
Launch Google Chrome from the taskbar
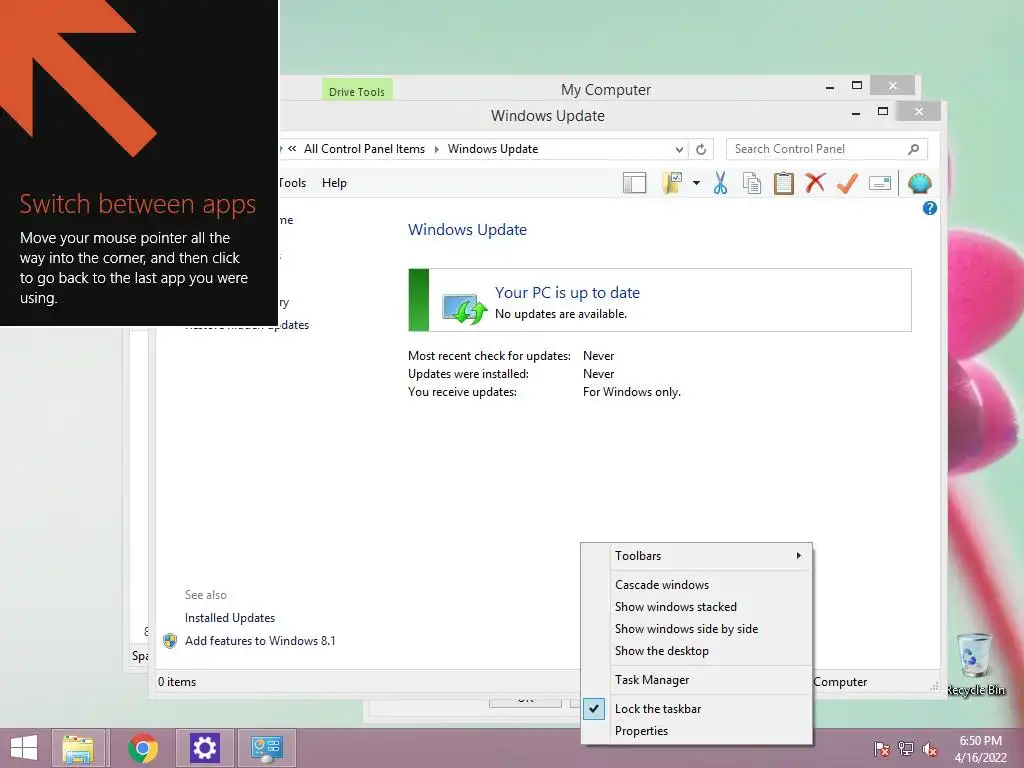pyautogui.click(x=142, y=748)
